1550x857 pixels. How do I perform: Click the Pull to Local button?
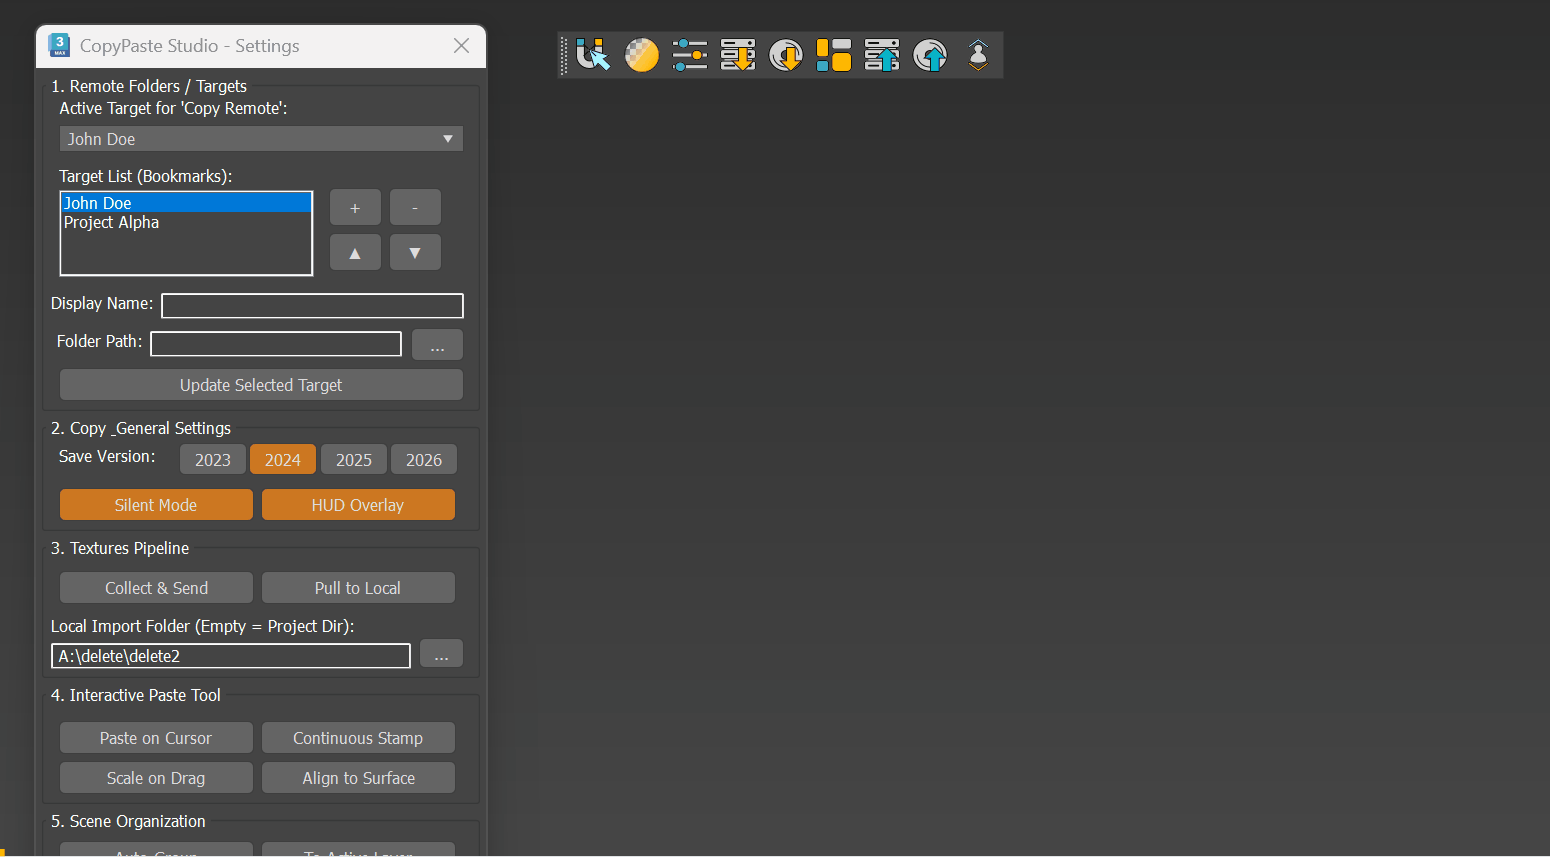point(358,588)
